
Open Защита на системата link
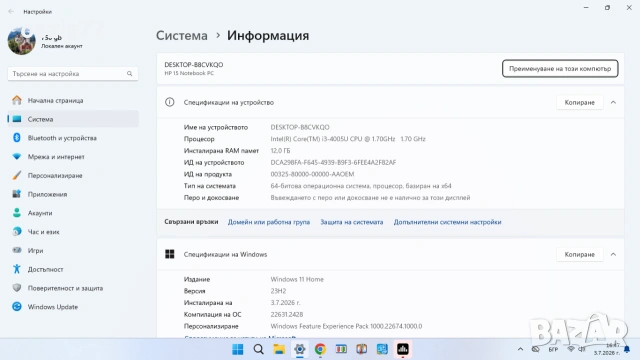tap(351, 222)
